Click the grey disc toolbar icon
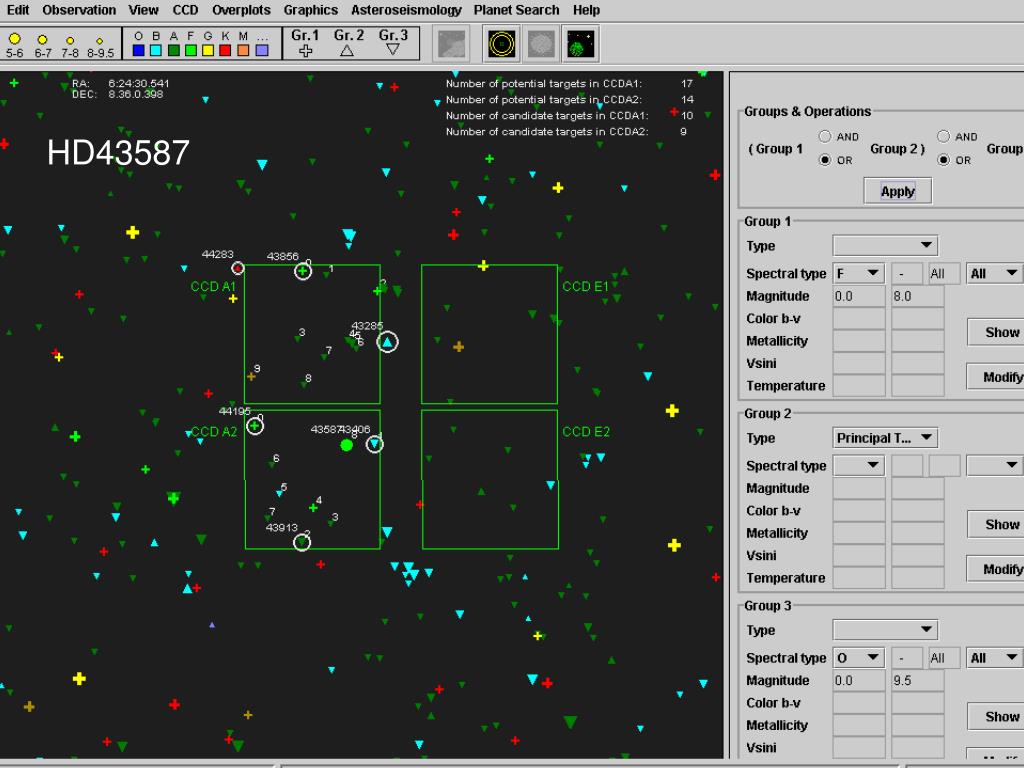Image resolution: width=1024 pixels, height=768 pixels. pyautogui.click(x=541, y=44)
